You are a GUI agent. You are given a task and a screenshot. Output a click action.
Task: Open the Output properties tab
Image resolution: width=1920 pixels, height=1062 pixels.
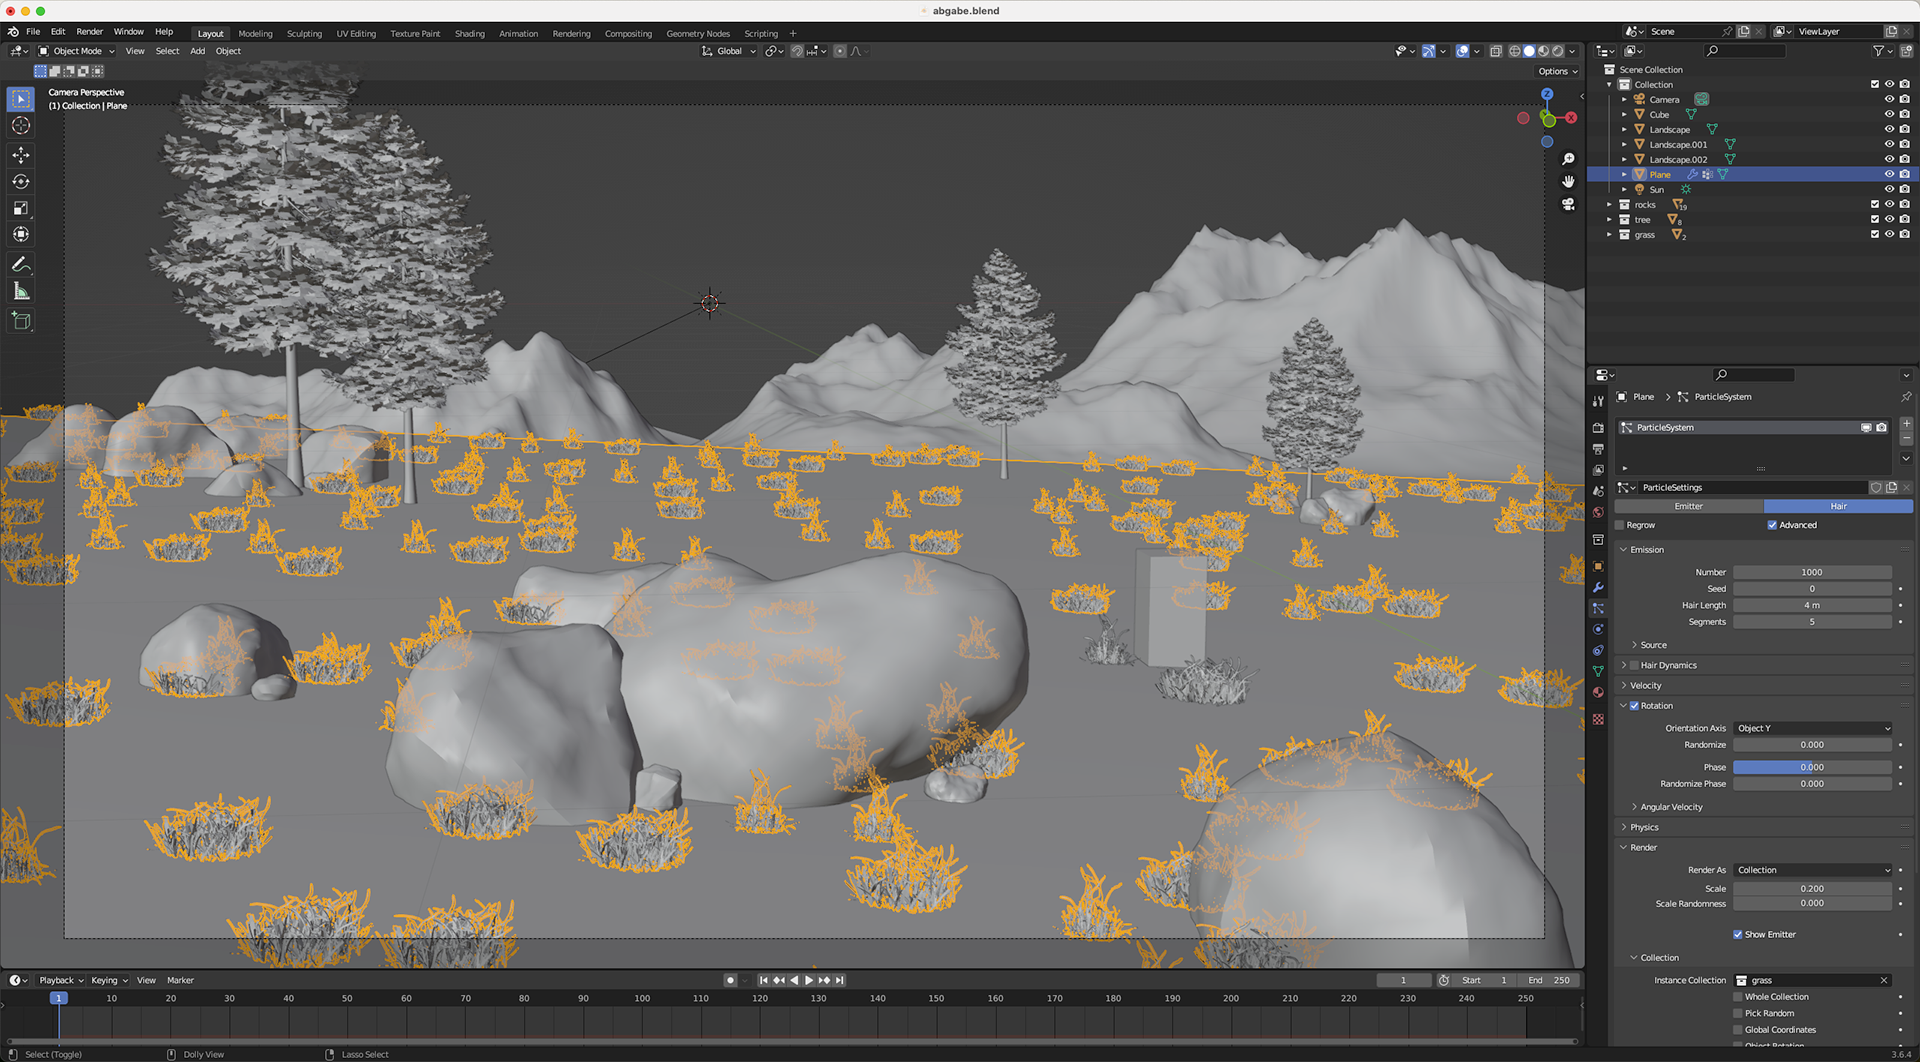coord(1598,449)
